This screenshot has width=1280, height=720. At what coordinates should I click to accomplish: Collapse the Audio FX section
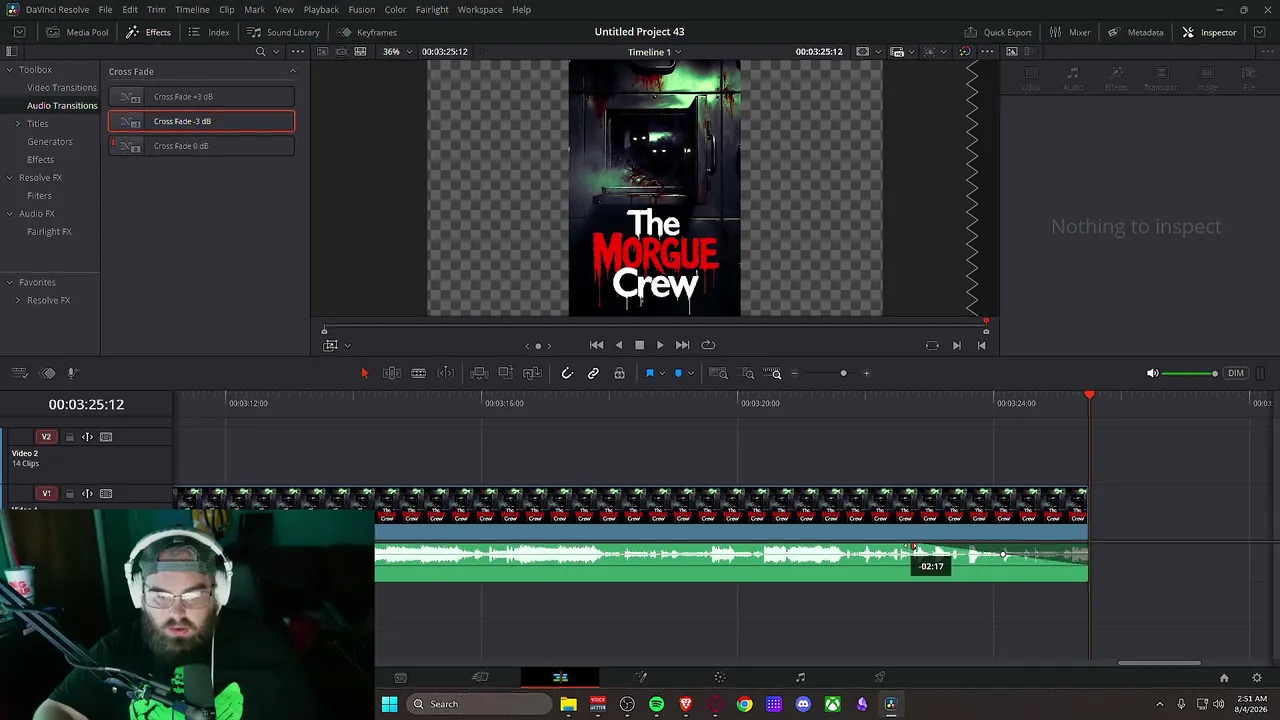tap(9, 214)
